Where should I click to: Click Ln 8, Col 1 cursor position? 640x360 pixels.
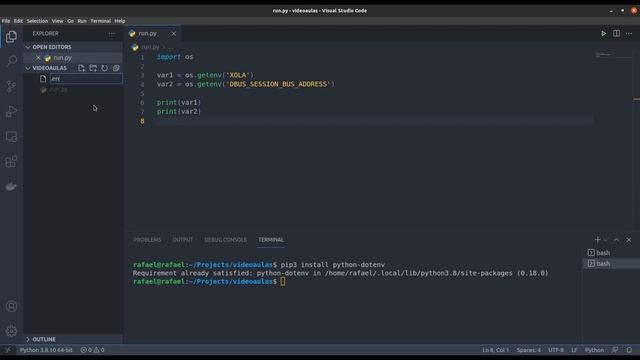(495, 350)
